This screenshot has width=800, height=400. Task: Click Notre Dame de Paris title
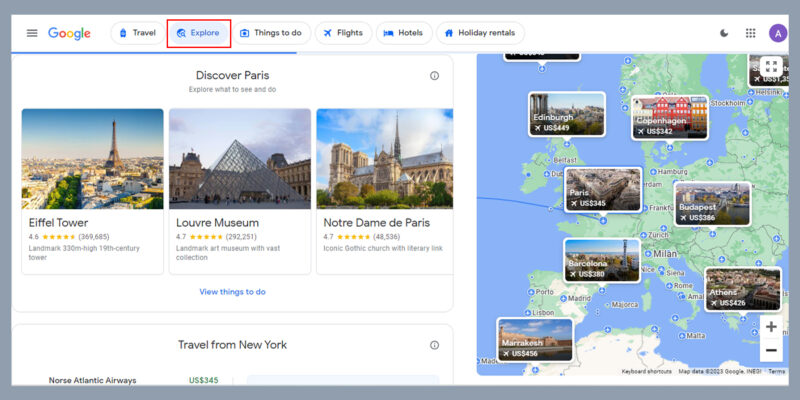pos(377,223)
